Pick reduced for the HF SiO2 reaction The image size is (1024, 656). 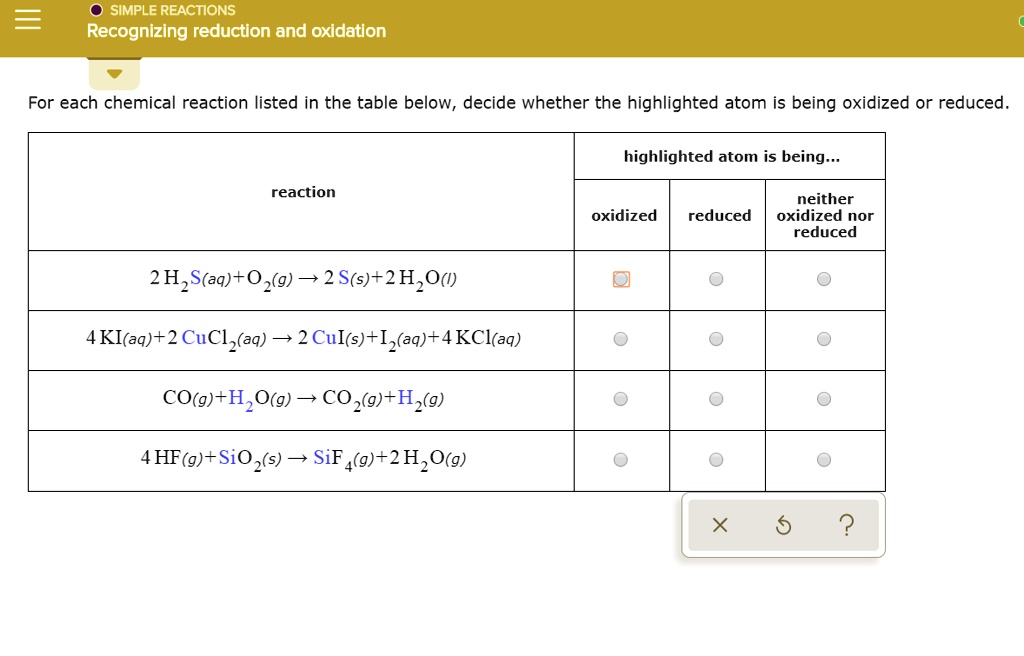click(716, 460)
